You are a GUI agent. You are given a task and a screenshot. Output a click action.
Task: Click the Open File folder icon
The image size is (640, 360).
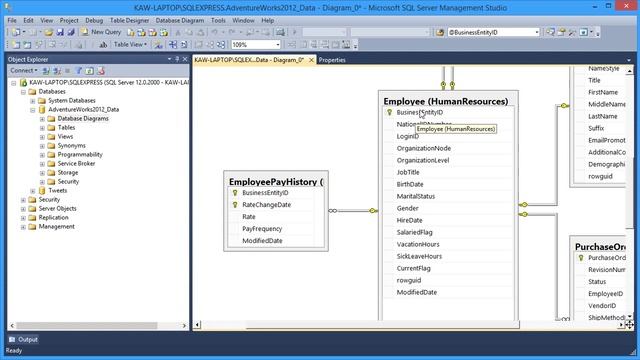[x=49, y=32]
